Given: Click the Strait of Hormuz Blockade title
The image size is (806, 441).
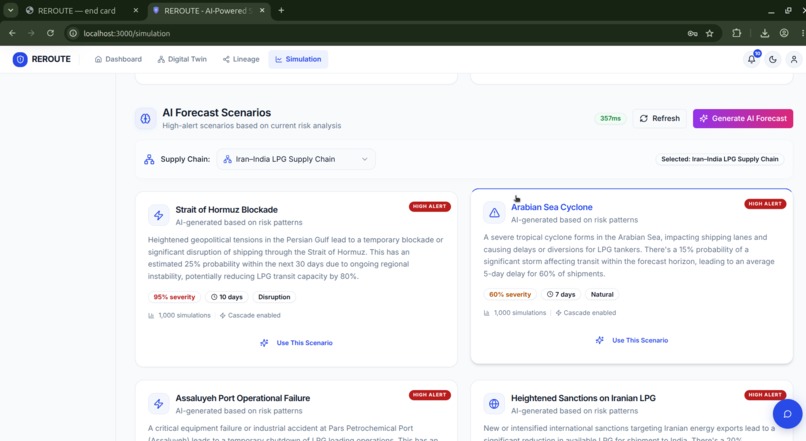Looking at the screenshot, I should tap(226, 210).
